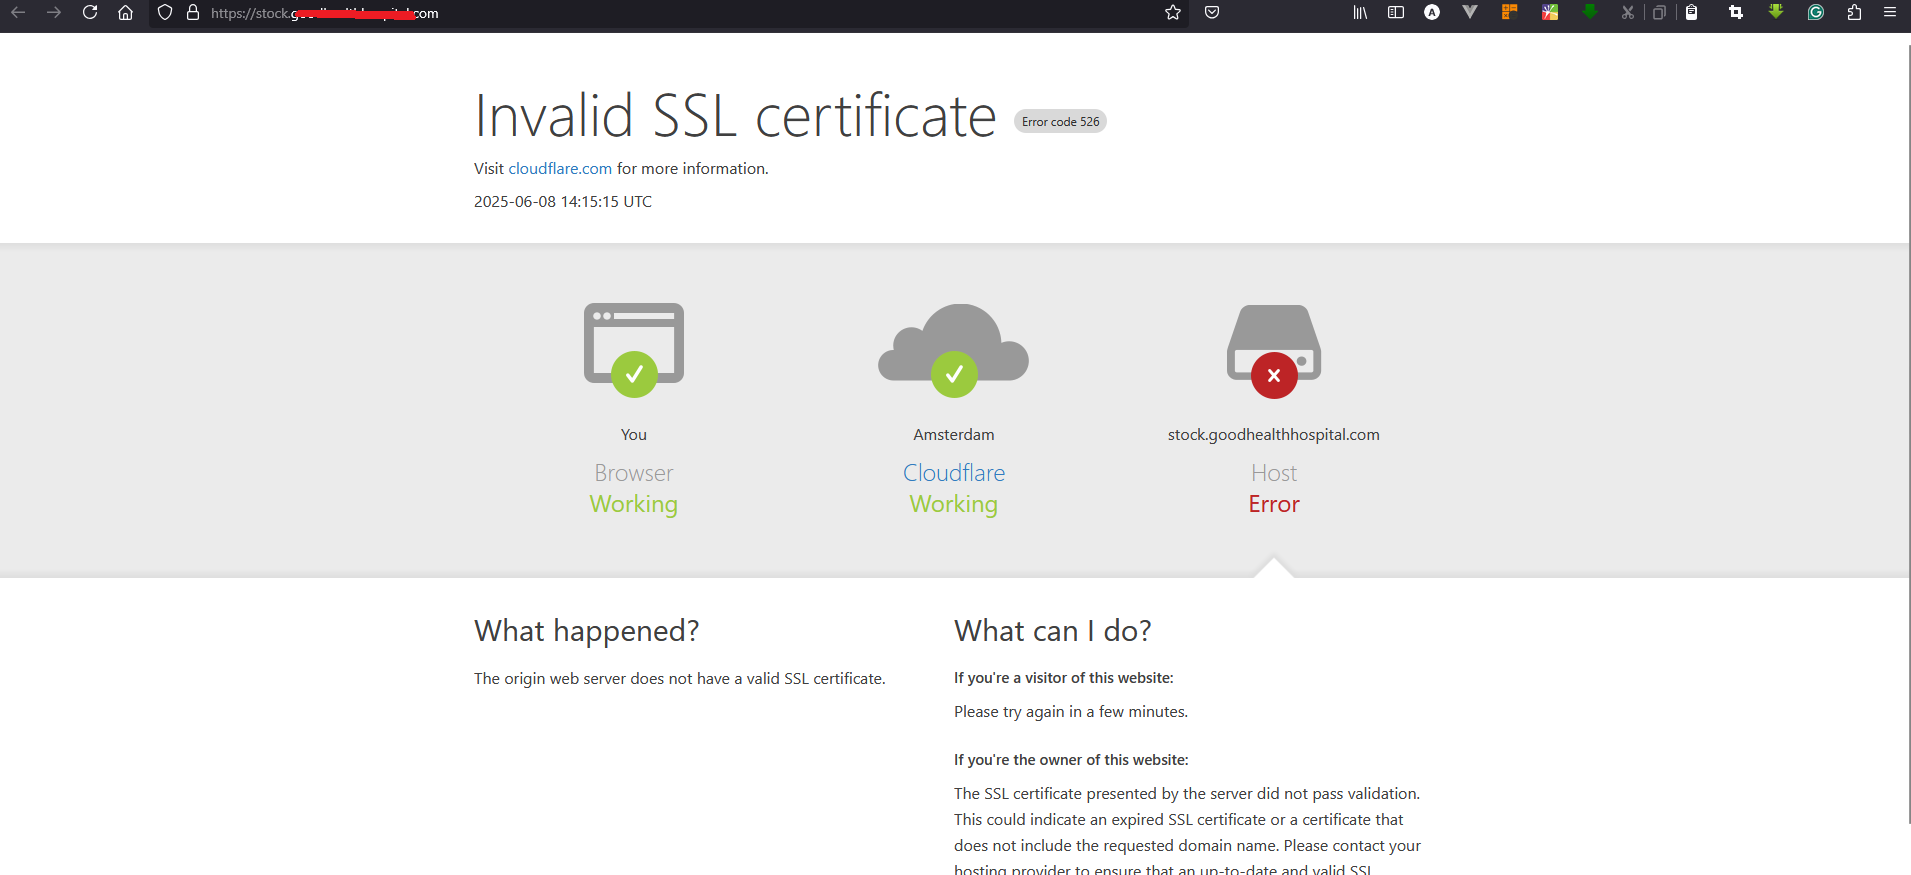This screenshot has height=875, width=1911.
Task: Reload the current page
Action: pyautogui.click(x=90, y=13)
